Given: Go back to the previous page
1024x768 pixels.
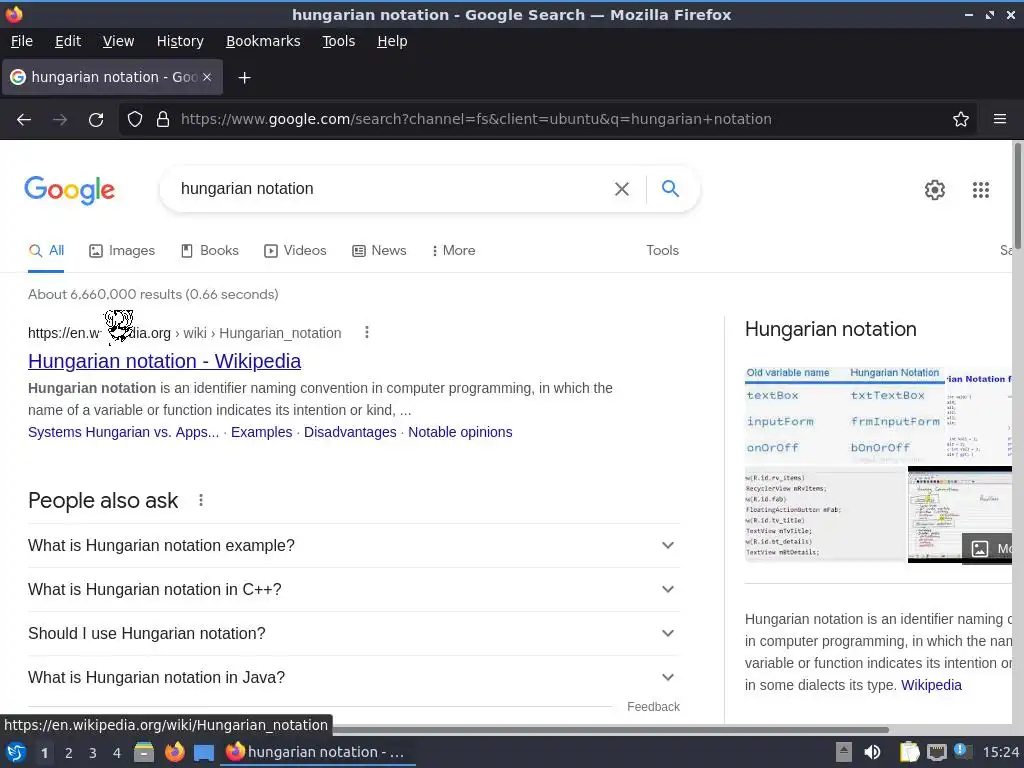Looking at the screenshot, I should click(x=24, y=120).
